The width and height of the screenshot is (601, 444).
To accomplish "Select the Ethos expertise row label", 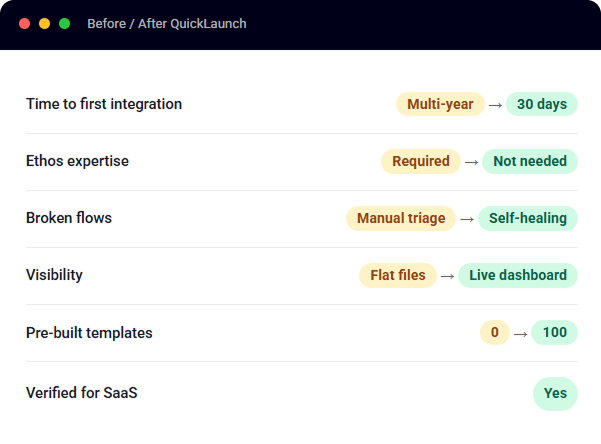I will (x=77, y=161).
